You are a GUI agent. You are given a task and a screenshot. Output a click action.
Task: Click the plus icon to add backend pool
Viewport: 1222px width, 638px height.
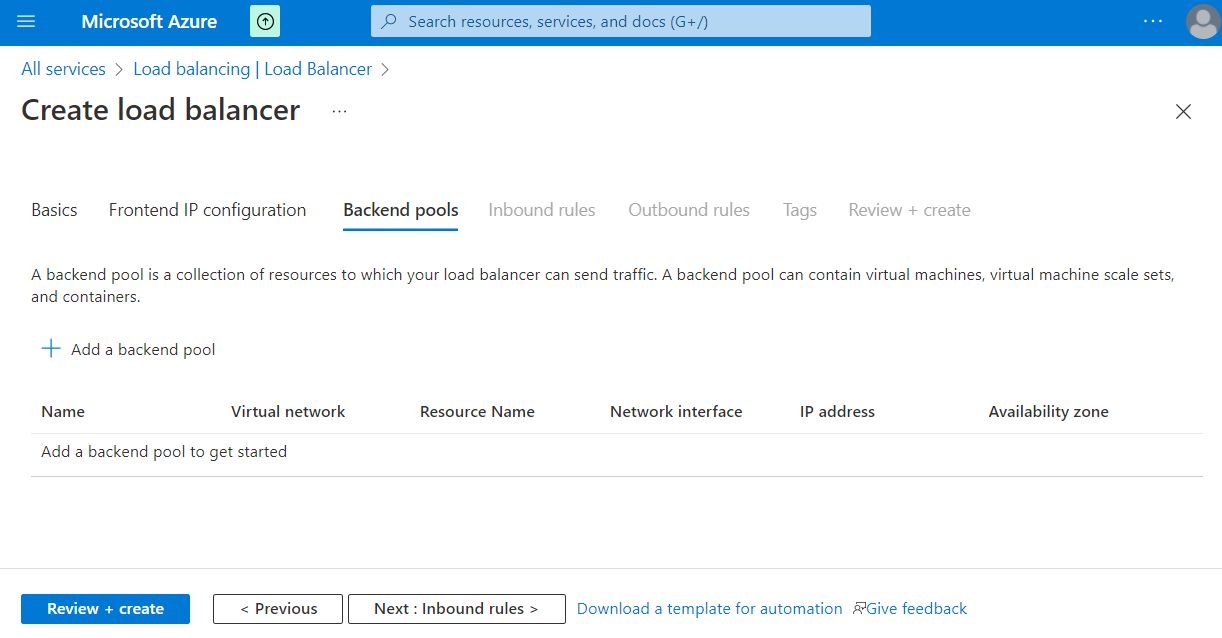(x=50, y=349)
